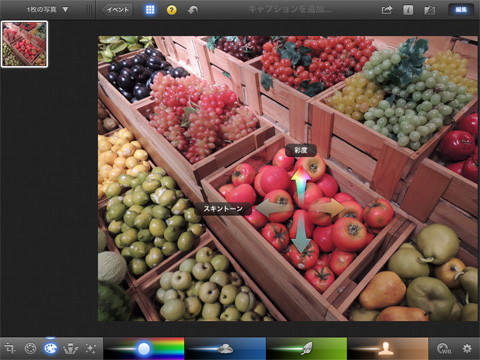
Task: Select the effects sparkle tool
Action: (x=91, y=349)
